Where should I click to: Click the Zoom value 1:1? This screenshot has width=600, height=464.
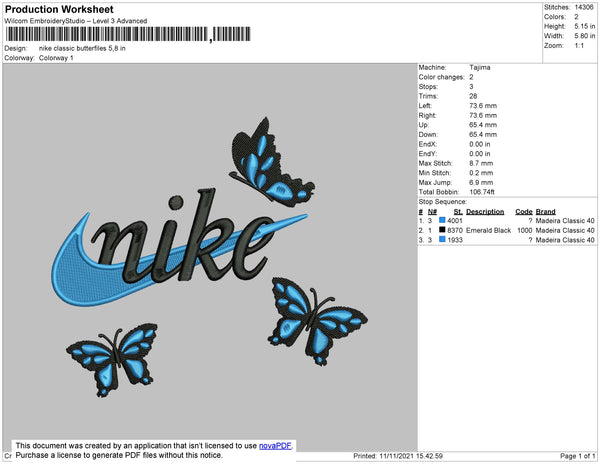click(579, 46)
